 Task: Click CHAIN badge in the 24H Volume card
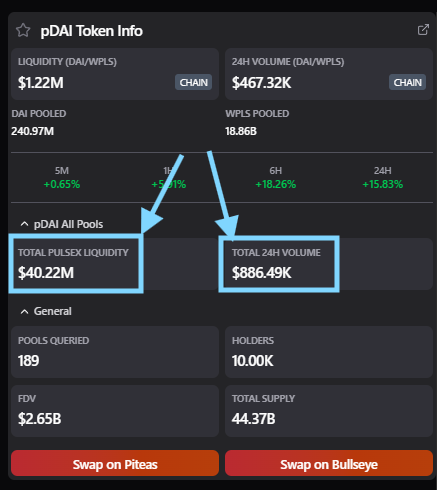tap(407, 82)
